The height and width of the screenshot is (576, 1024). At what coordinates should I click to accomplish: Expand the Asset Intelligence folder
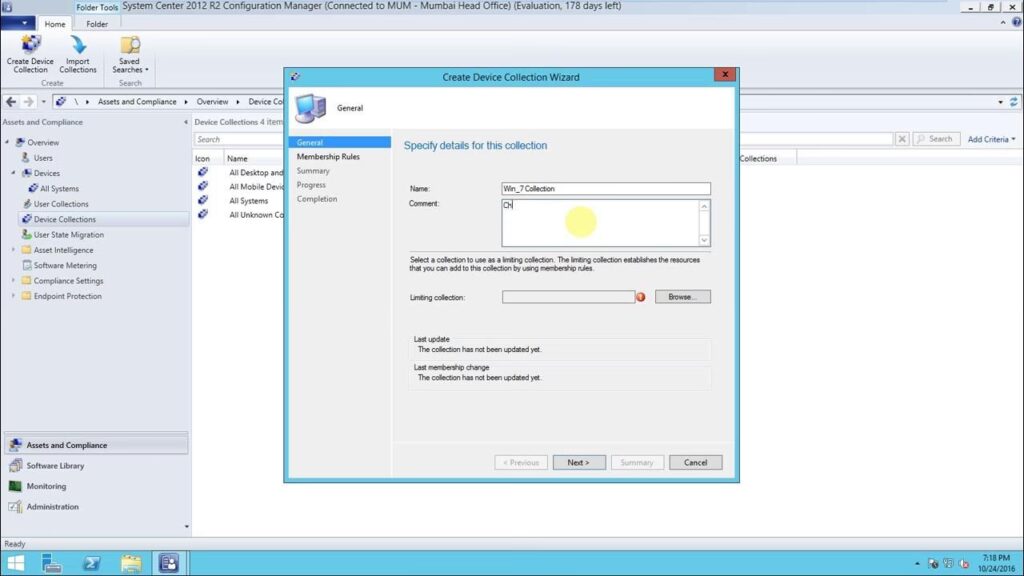click(14, 250)
